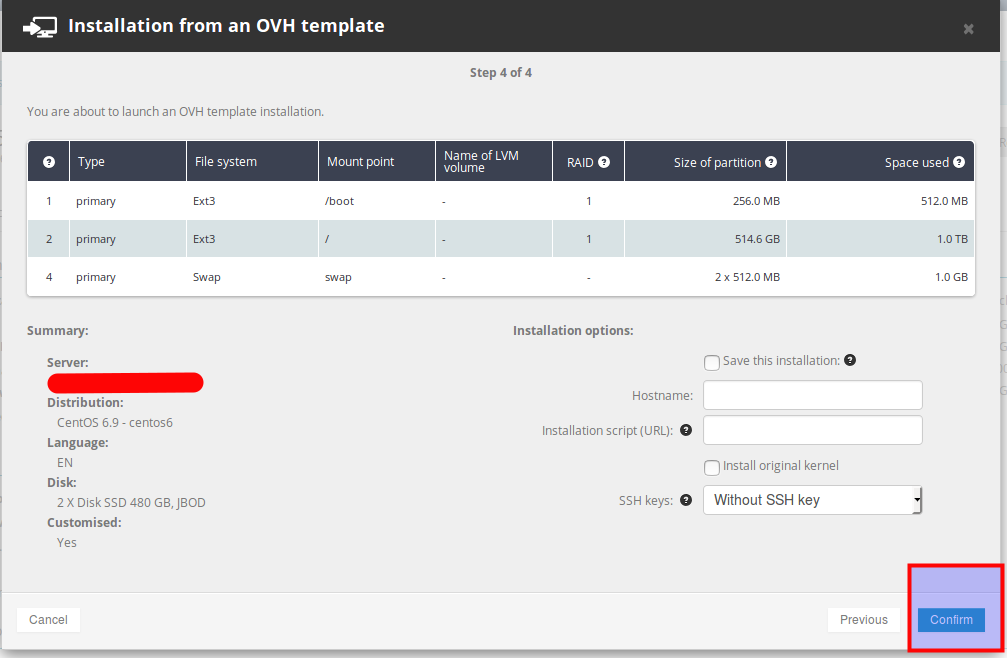The width and height of the screenshot is (1007, 658).
Task: Click the help icon in first table column header
Action: [x=48, y=162]
